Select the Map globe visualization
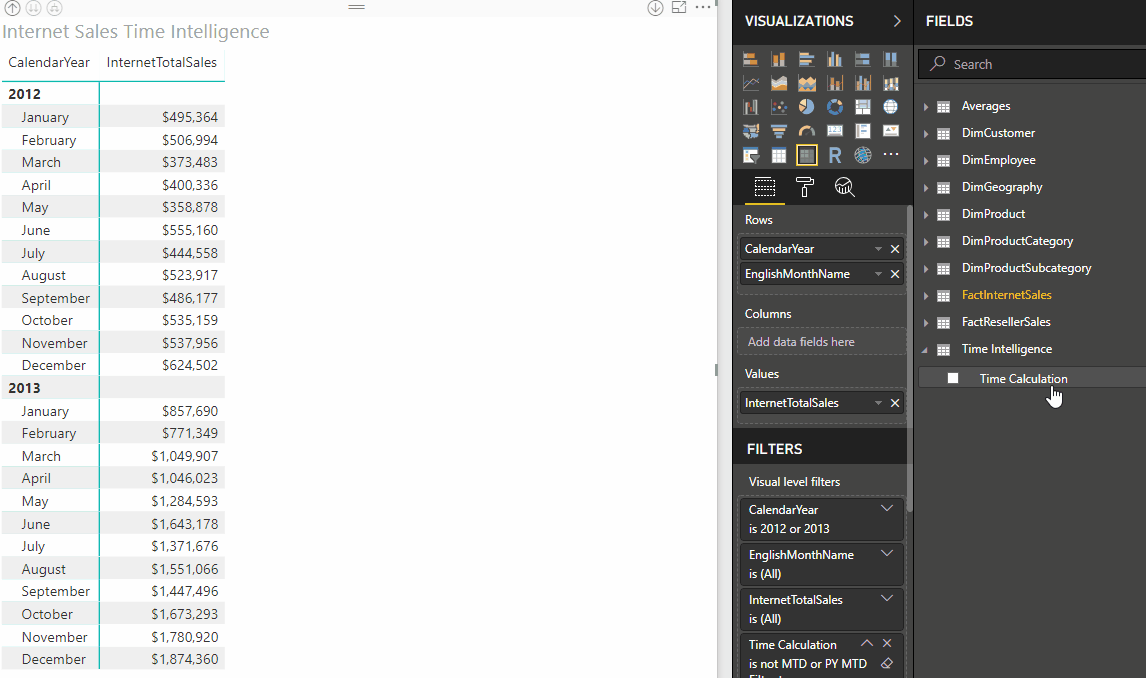Image resolution: width=1146 pixels, height=678 pixels. 890,107
